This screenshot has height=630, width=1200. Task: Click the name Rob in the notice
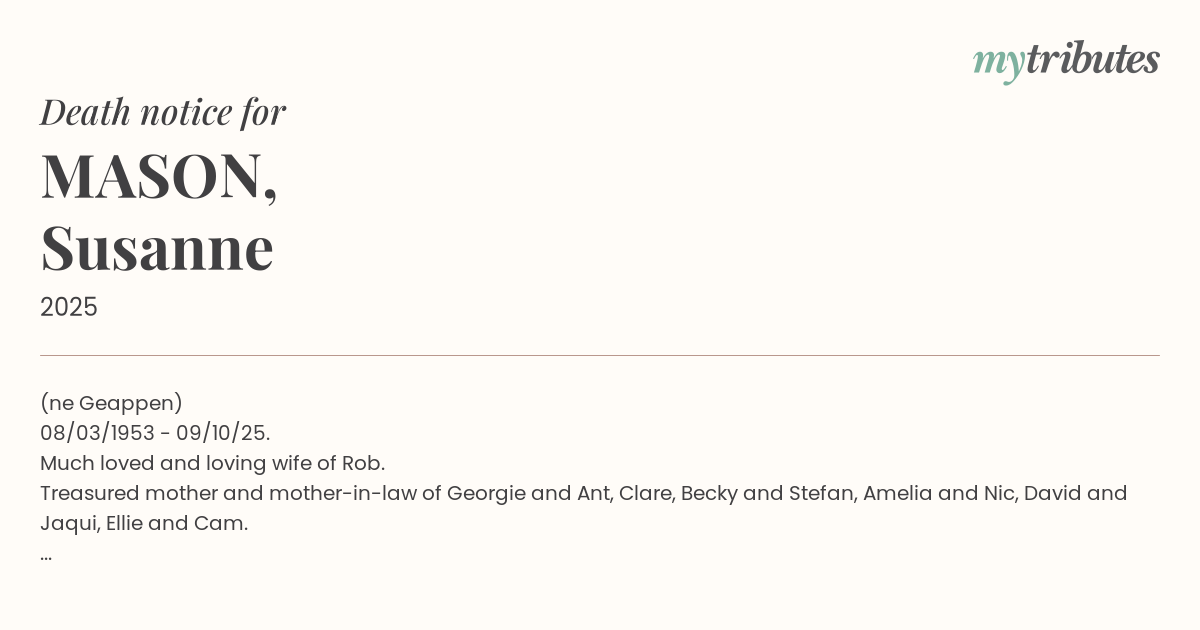pos(362,463)
